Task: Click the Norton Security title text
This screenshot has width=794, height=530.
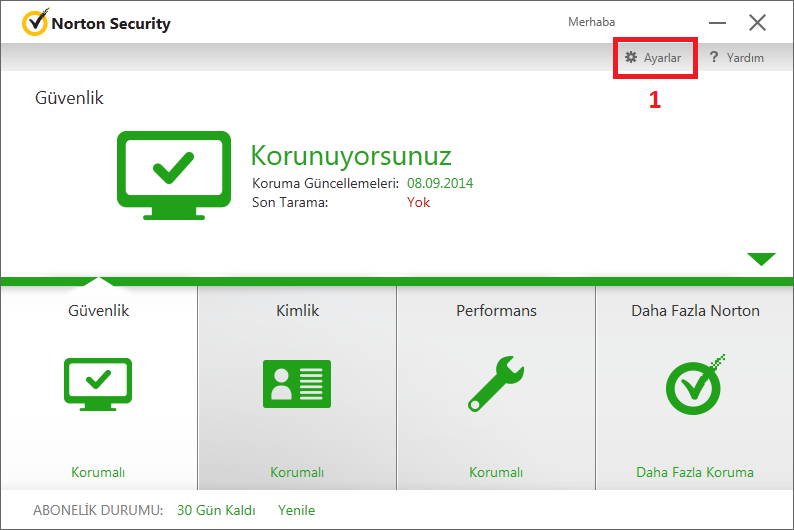Action: click(111, 24)
